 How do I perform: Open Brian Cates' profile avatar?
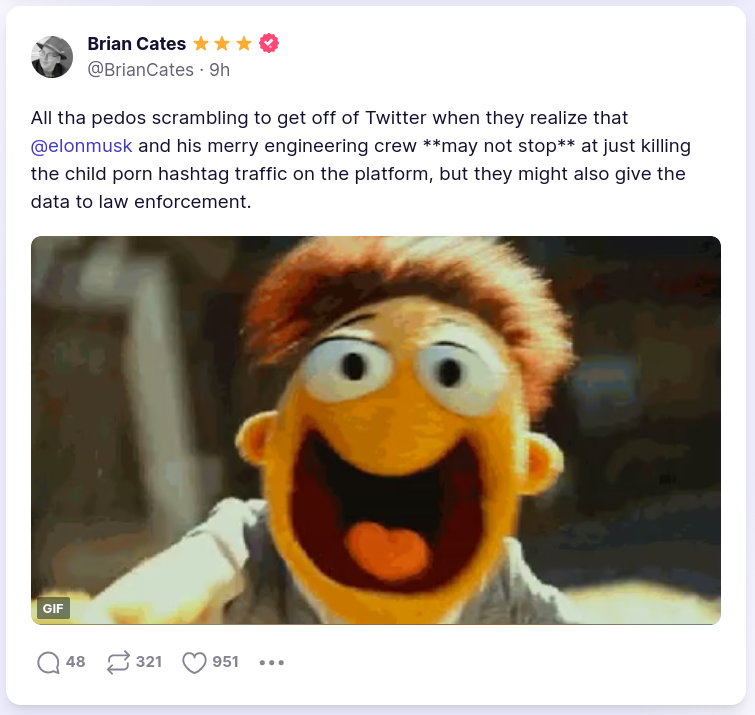[x=52, y=57]
